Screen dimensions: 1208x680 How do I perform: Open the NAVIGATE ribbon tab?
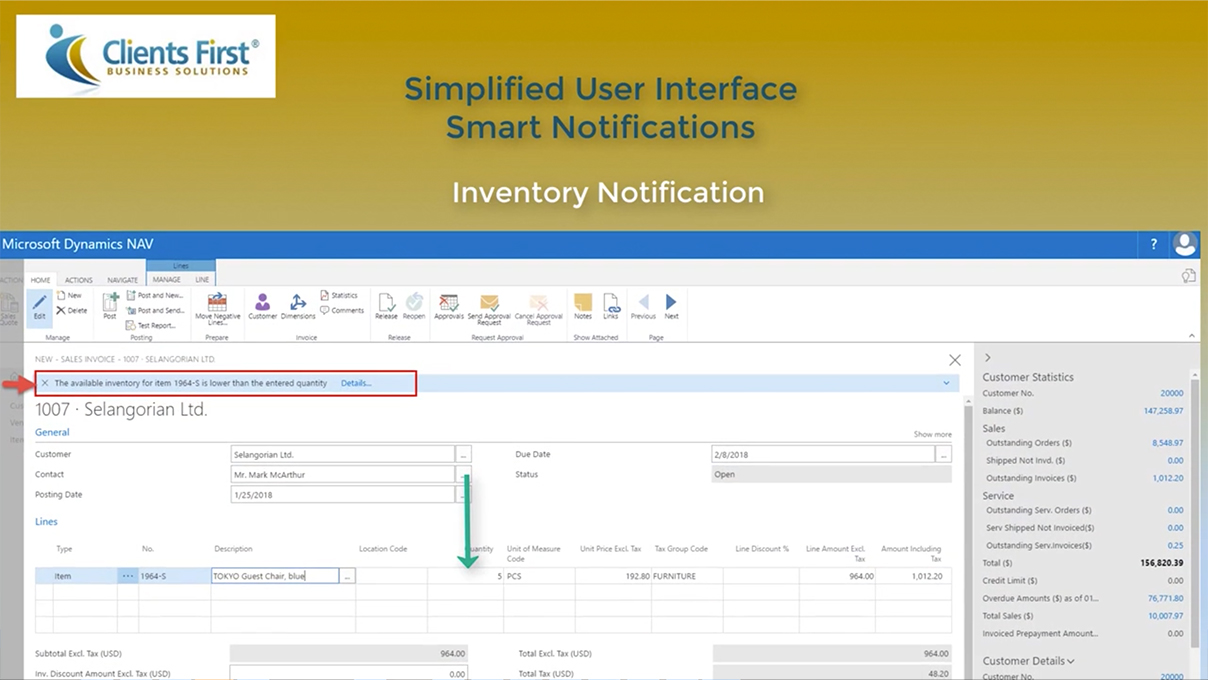click(123, 280)
